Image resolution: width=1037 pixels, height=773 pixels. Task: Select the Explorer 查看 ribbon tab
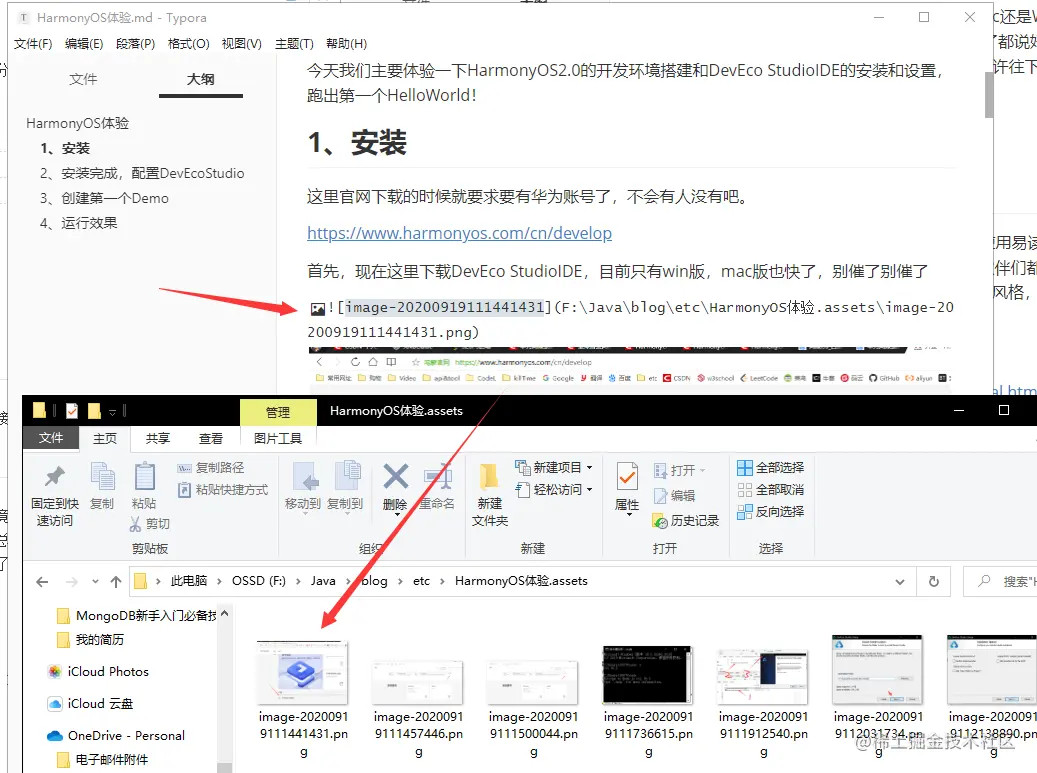(211, 438)
